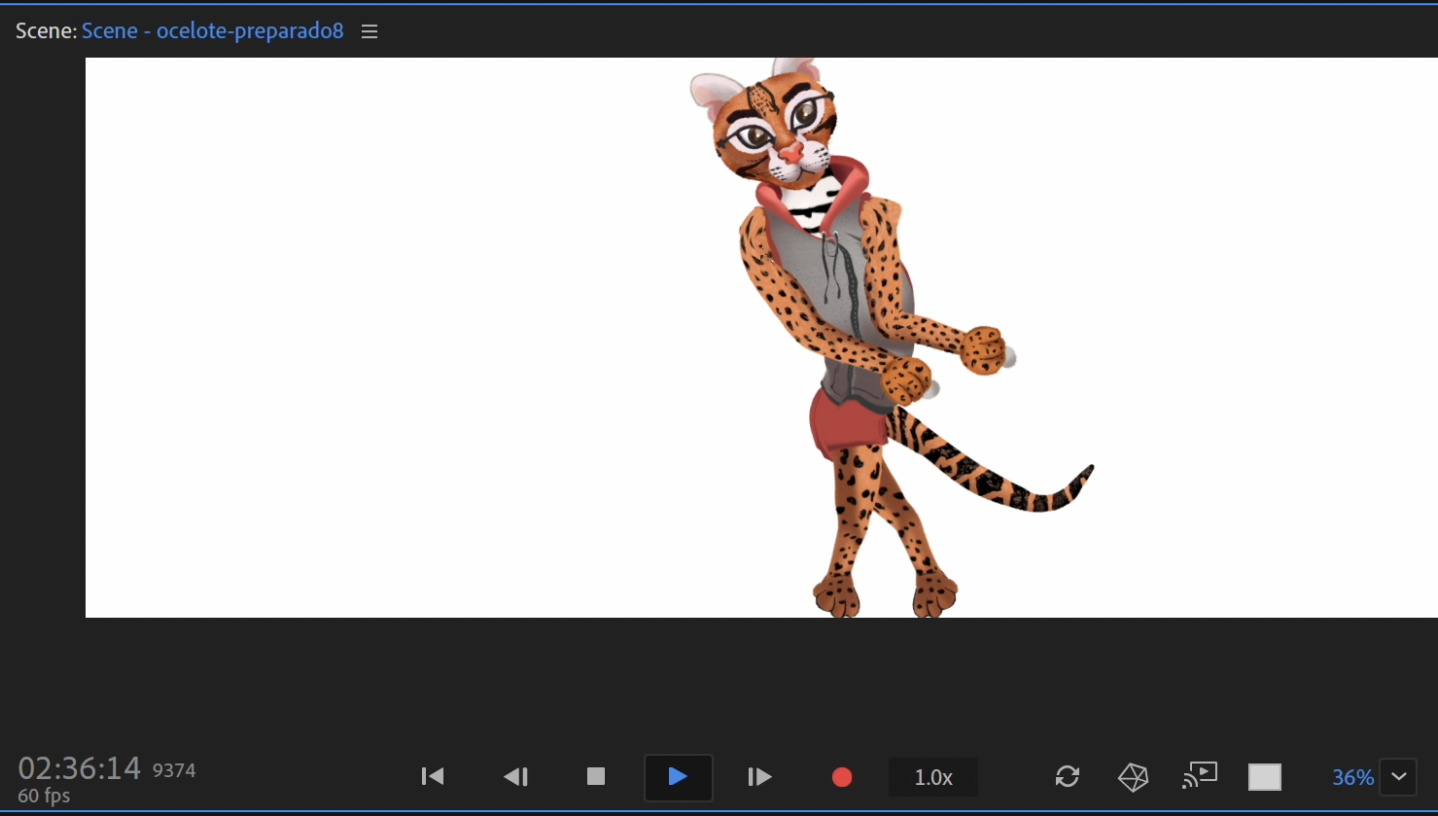
Task: Enable the live stream output icon
Action: click(x=1199, y=776)
